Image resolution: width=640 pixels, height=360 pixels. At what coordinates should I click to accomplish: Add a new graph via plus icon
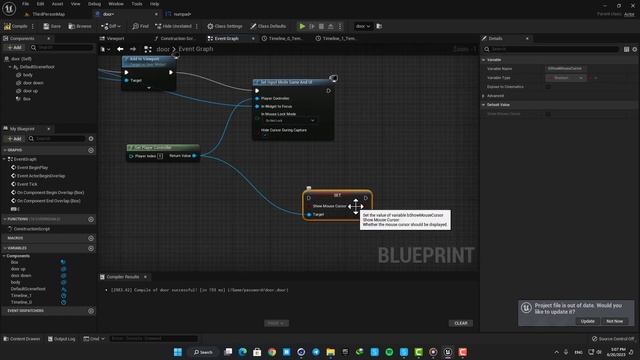point(91,150)
